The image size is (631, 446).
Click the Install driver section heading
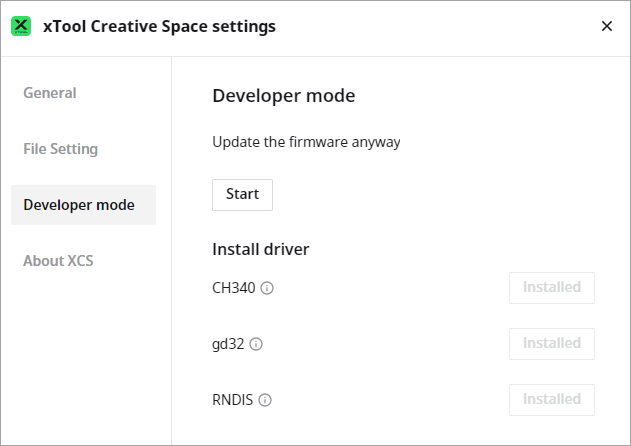[x=261, y=249]
